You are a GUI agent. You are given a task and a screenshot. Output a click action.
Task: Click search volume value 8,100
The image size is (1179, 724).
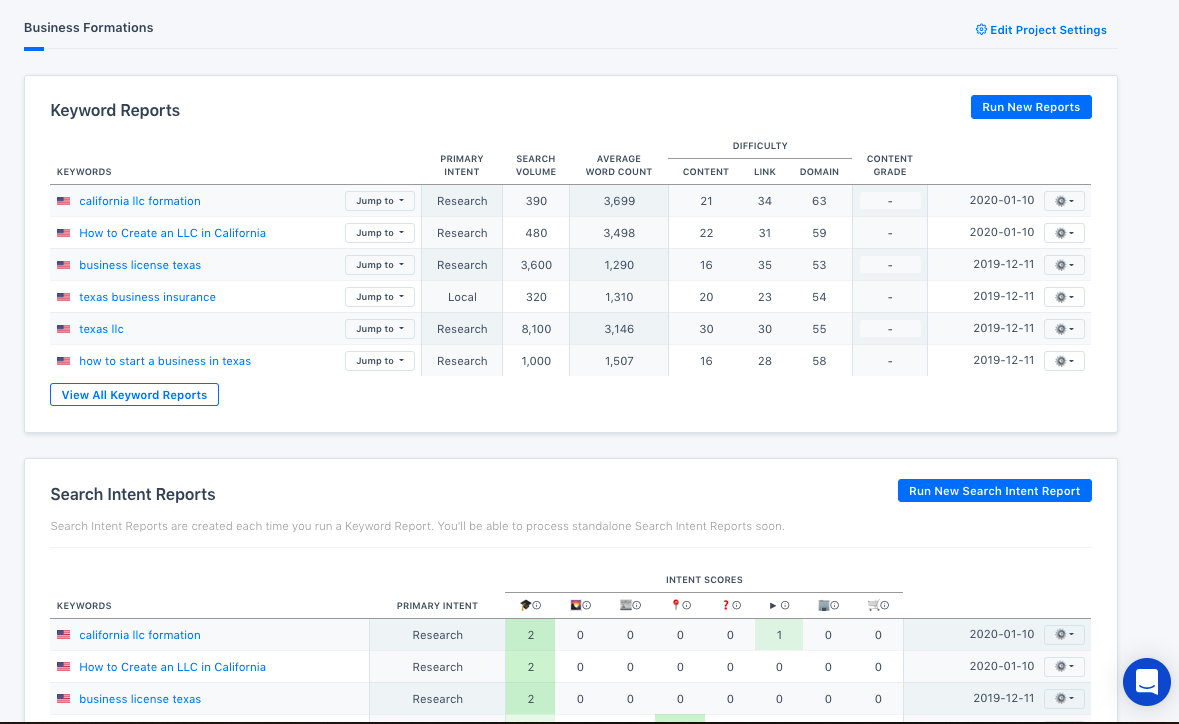point(536,329)
